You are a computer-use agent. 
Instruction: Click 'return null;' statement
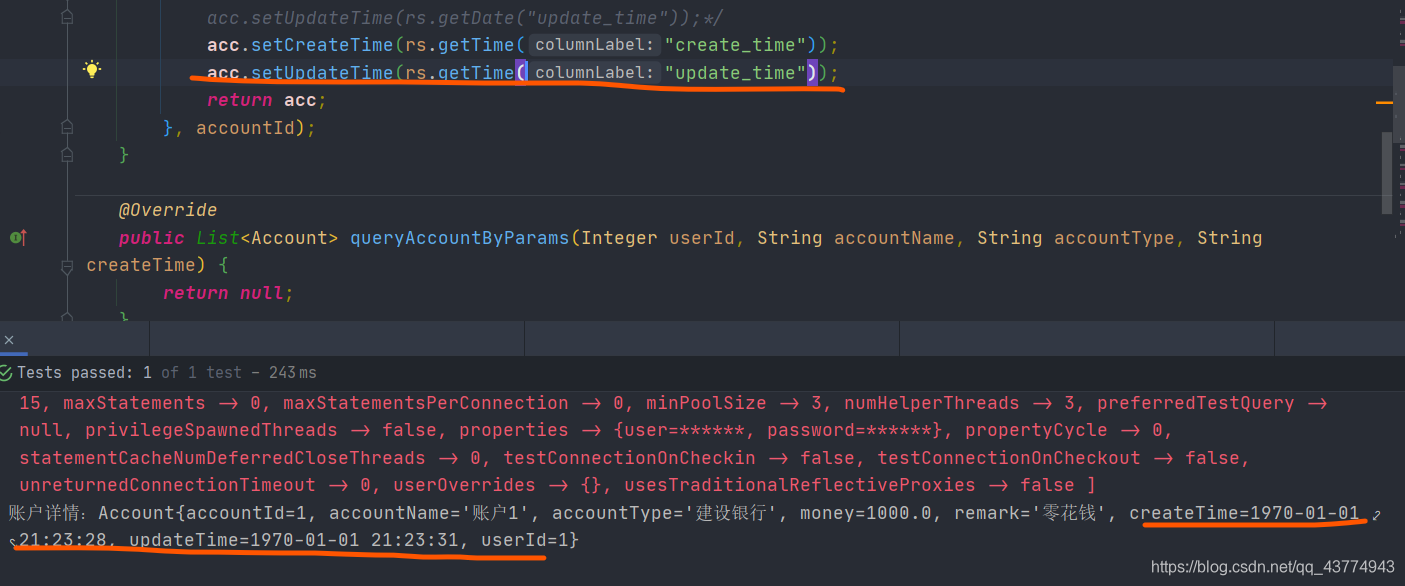coord(229,293)
